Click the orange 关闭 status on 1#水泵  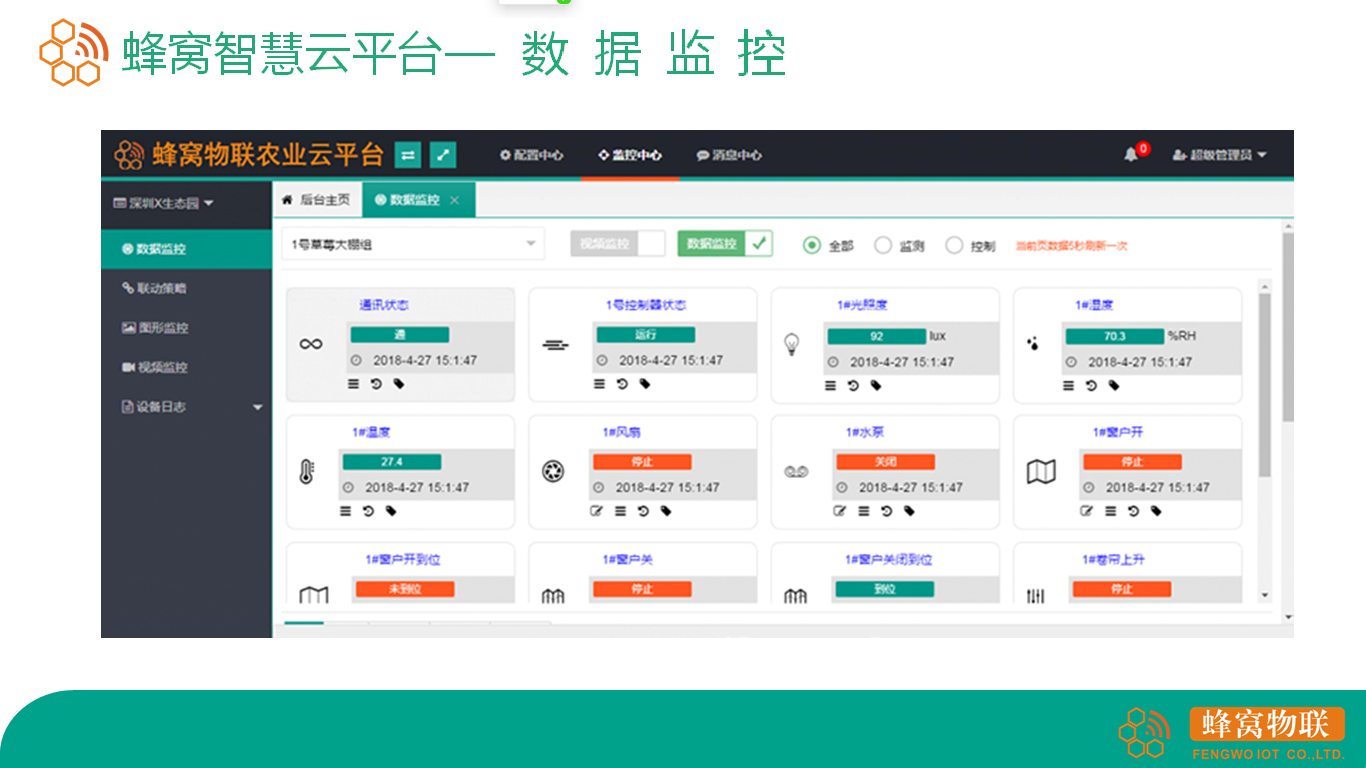tap(886, 462)
